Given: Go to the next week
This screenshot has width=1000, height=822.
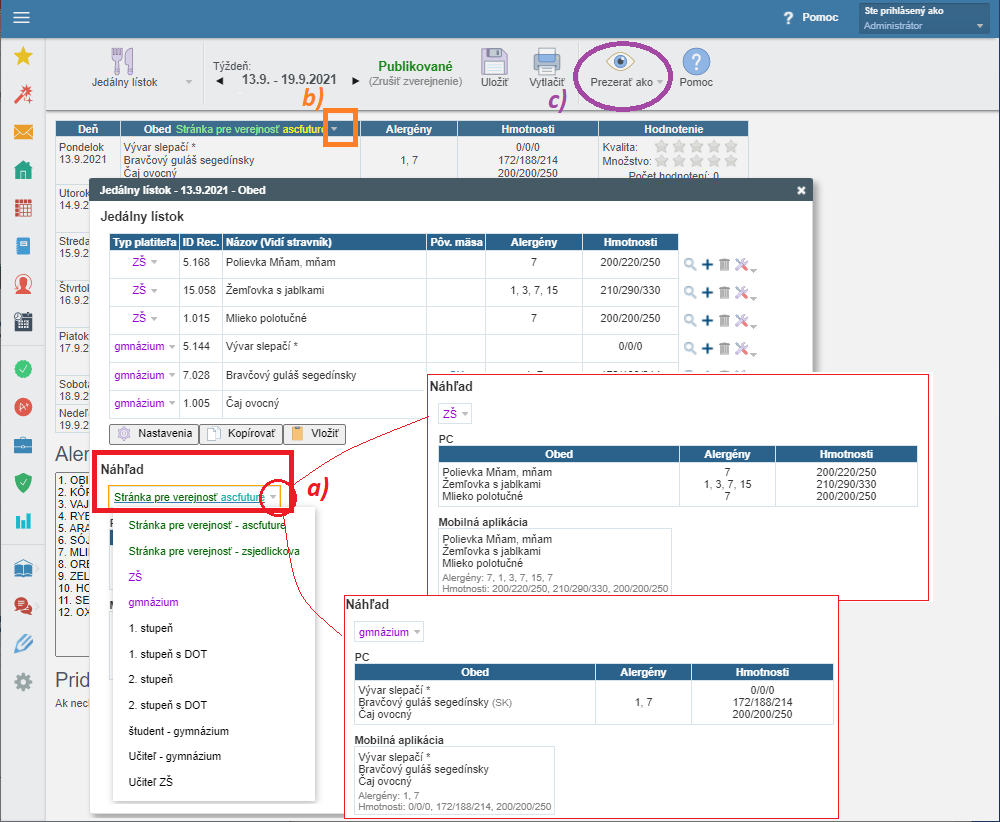Looking at the screenshot, I should 355,81.
